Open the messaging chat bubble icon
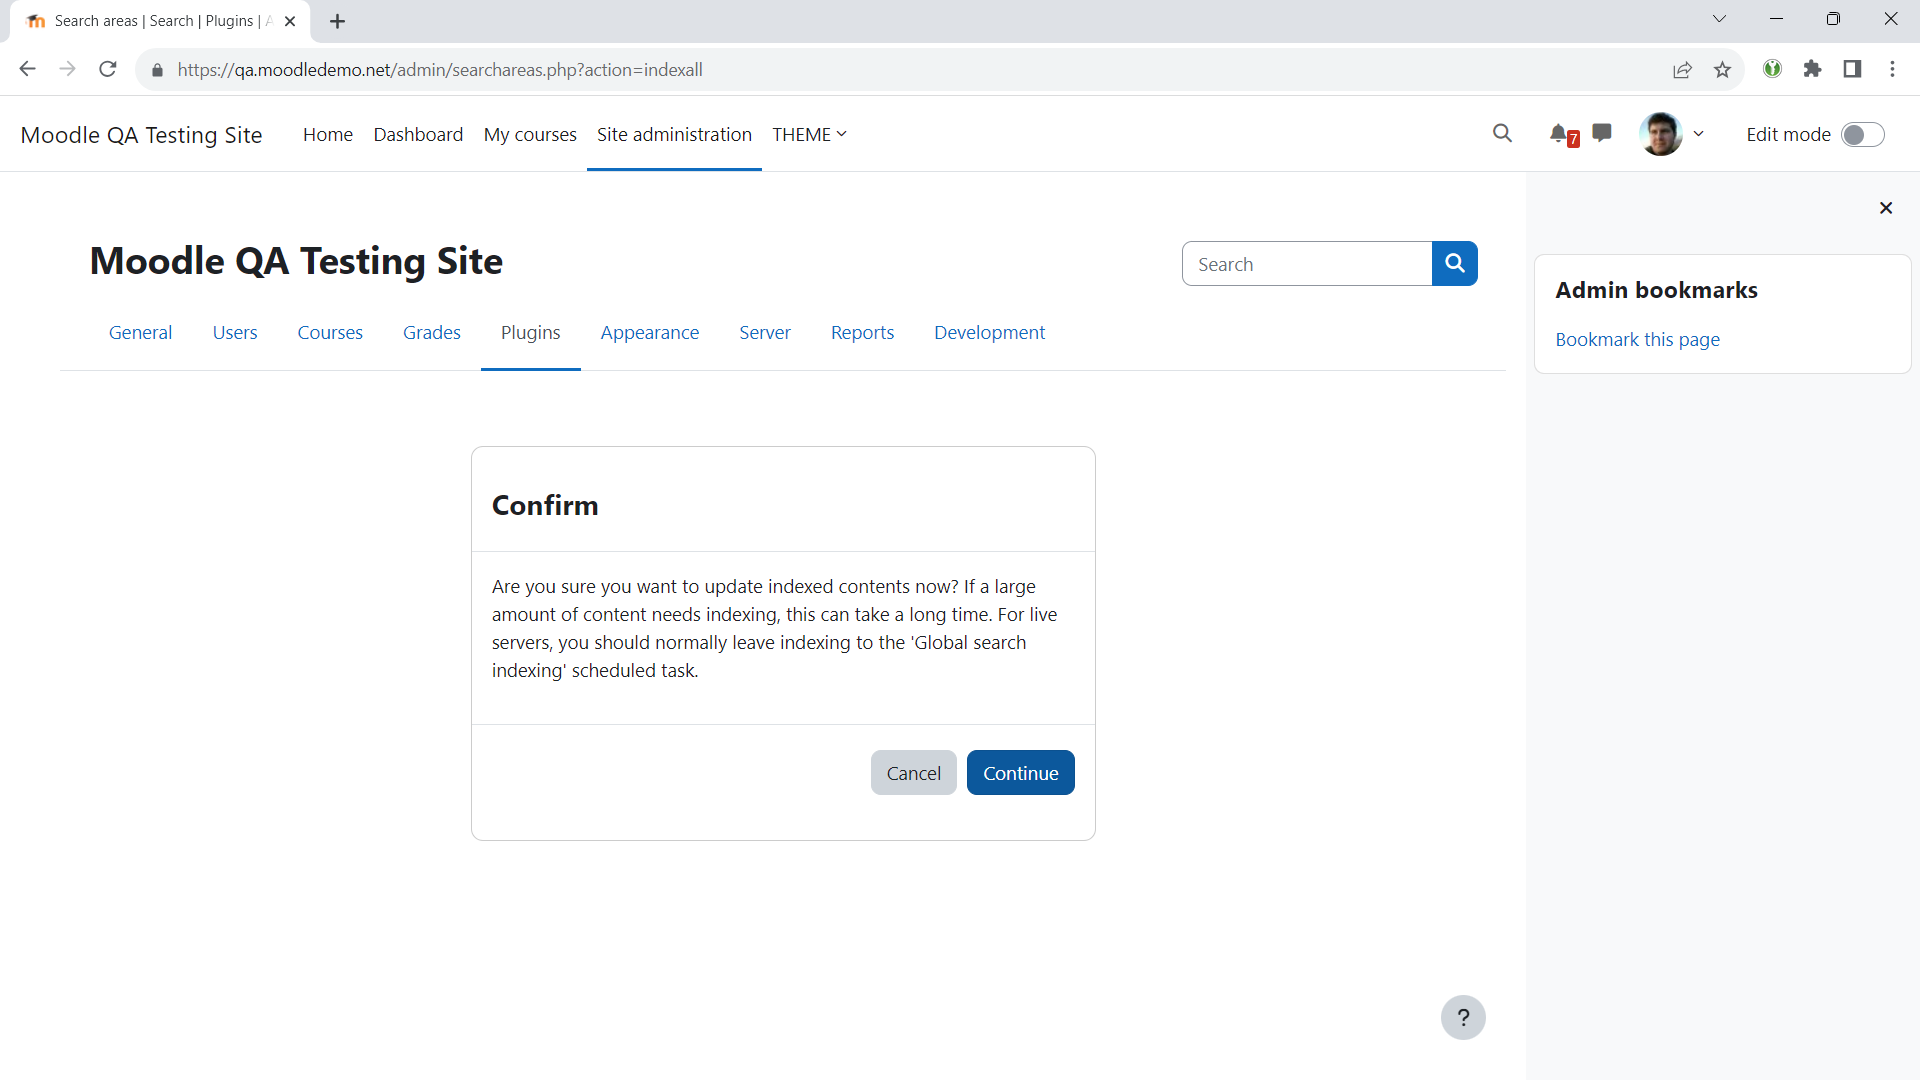This screenshot has height=1080, width=1920. coord(1602,133)
